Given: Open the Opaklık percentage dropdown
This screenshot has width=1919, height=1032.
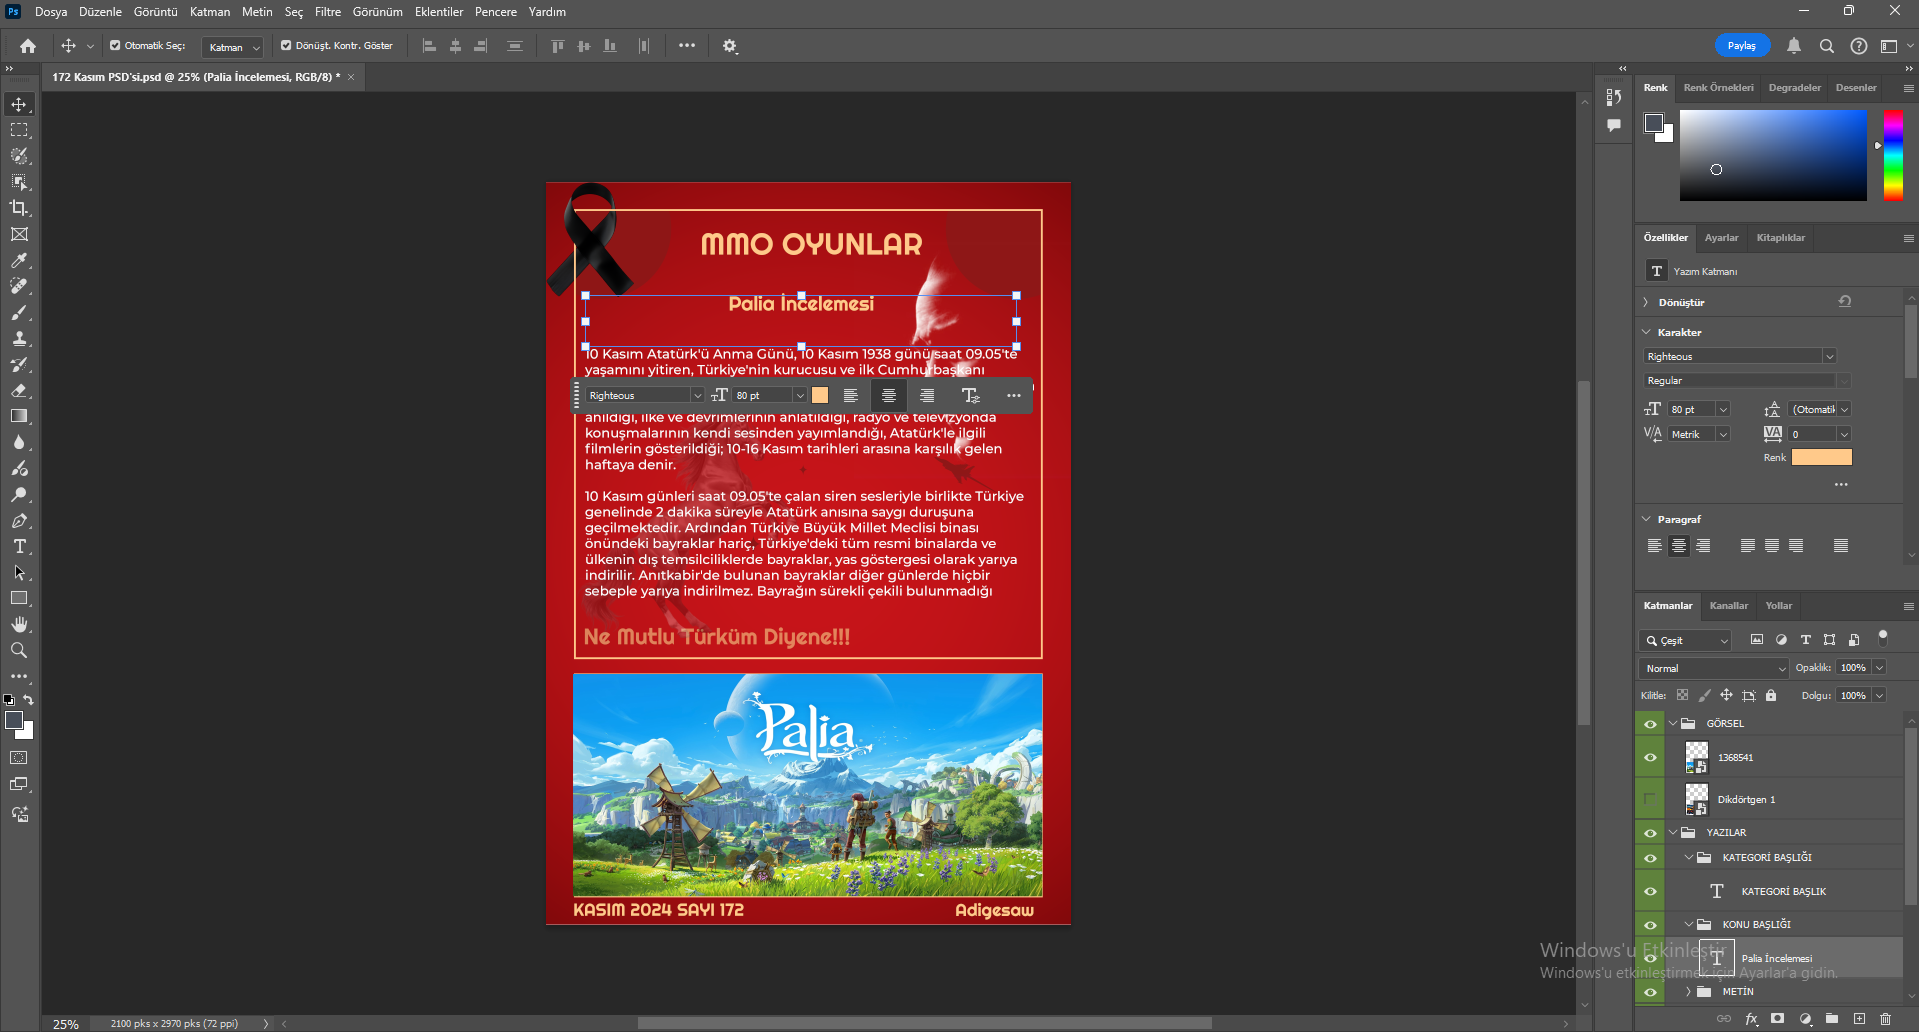Looking at the screenshot, I should tap(1879, 668).
